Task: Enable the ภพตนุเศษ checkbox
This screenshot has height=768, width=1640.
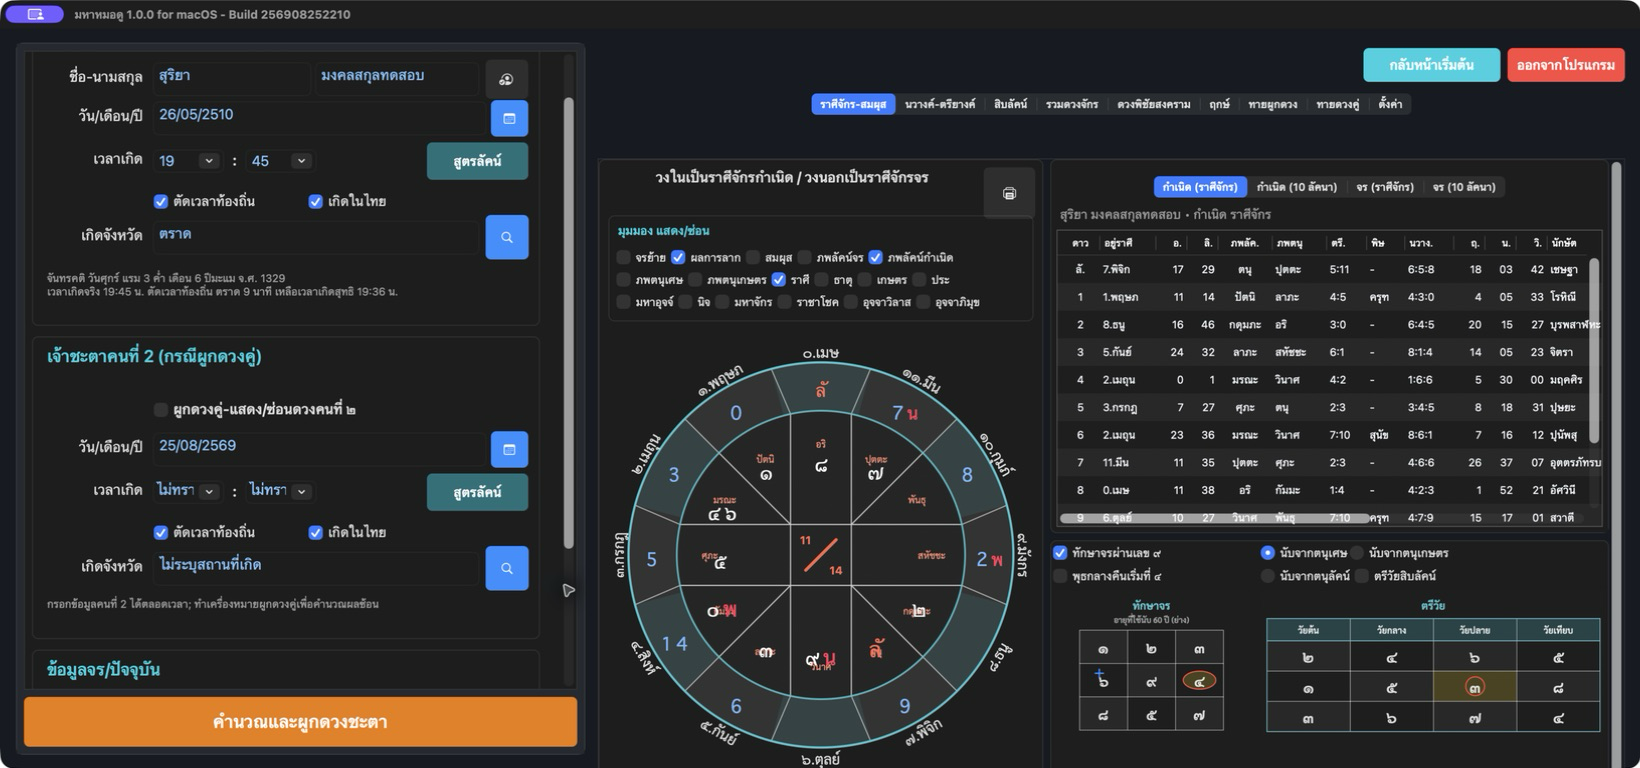Action: click(624, 280)
